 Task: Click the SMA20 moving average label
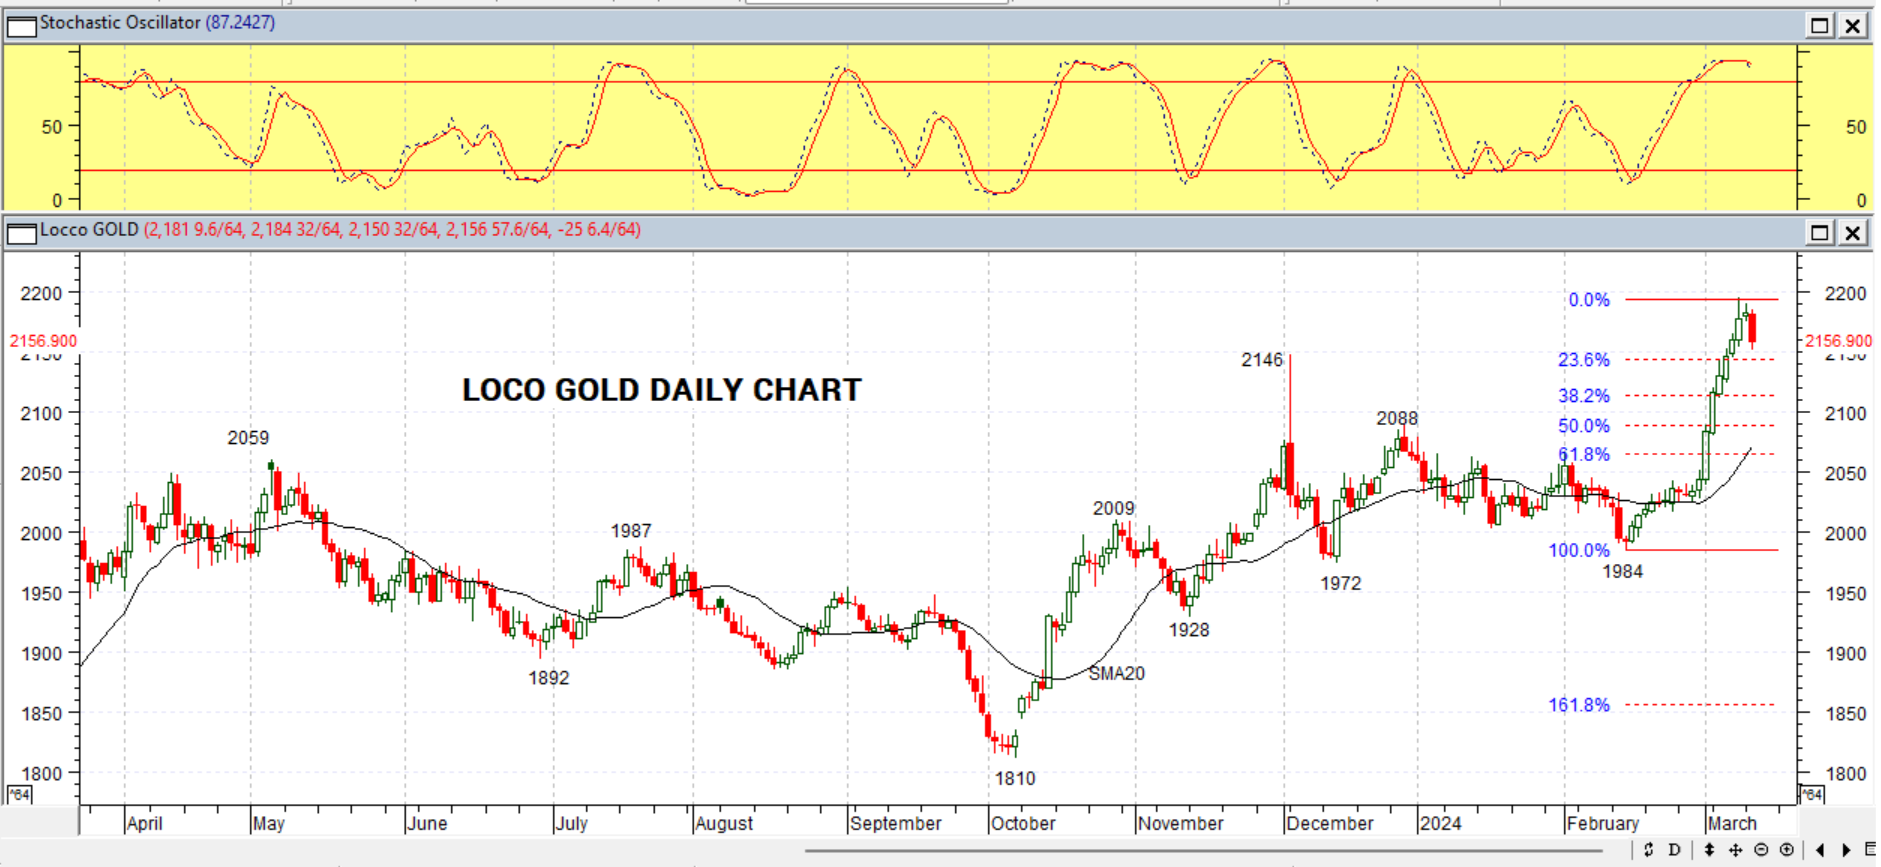coord(1116,673)
